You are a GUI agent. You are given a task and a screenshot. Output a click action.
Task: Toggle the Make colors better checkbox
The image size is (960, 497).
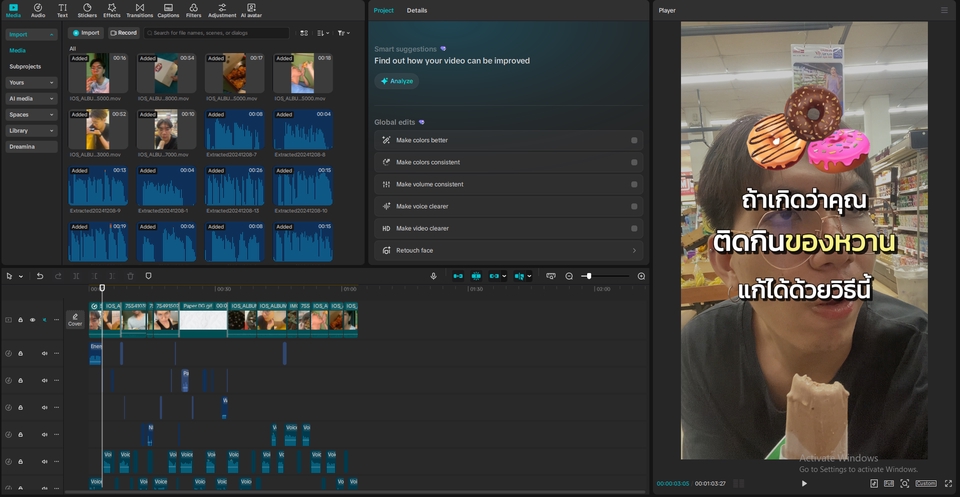634,140
